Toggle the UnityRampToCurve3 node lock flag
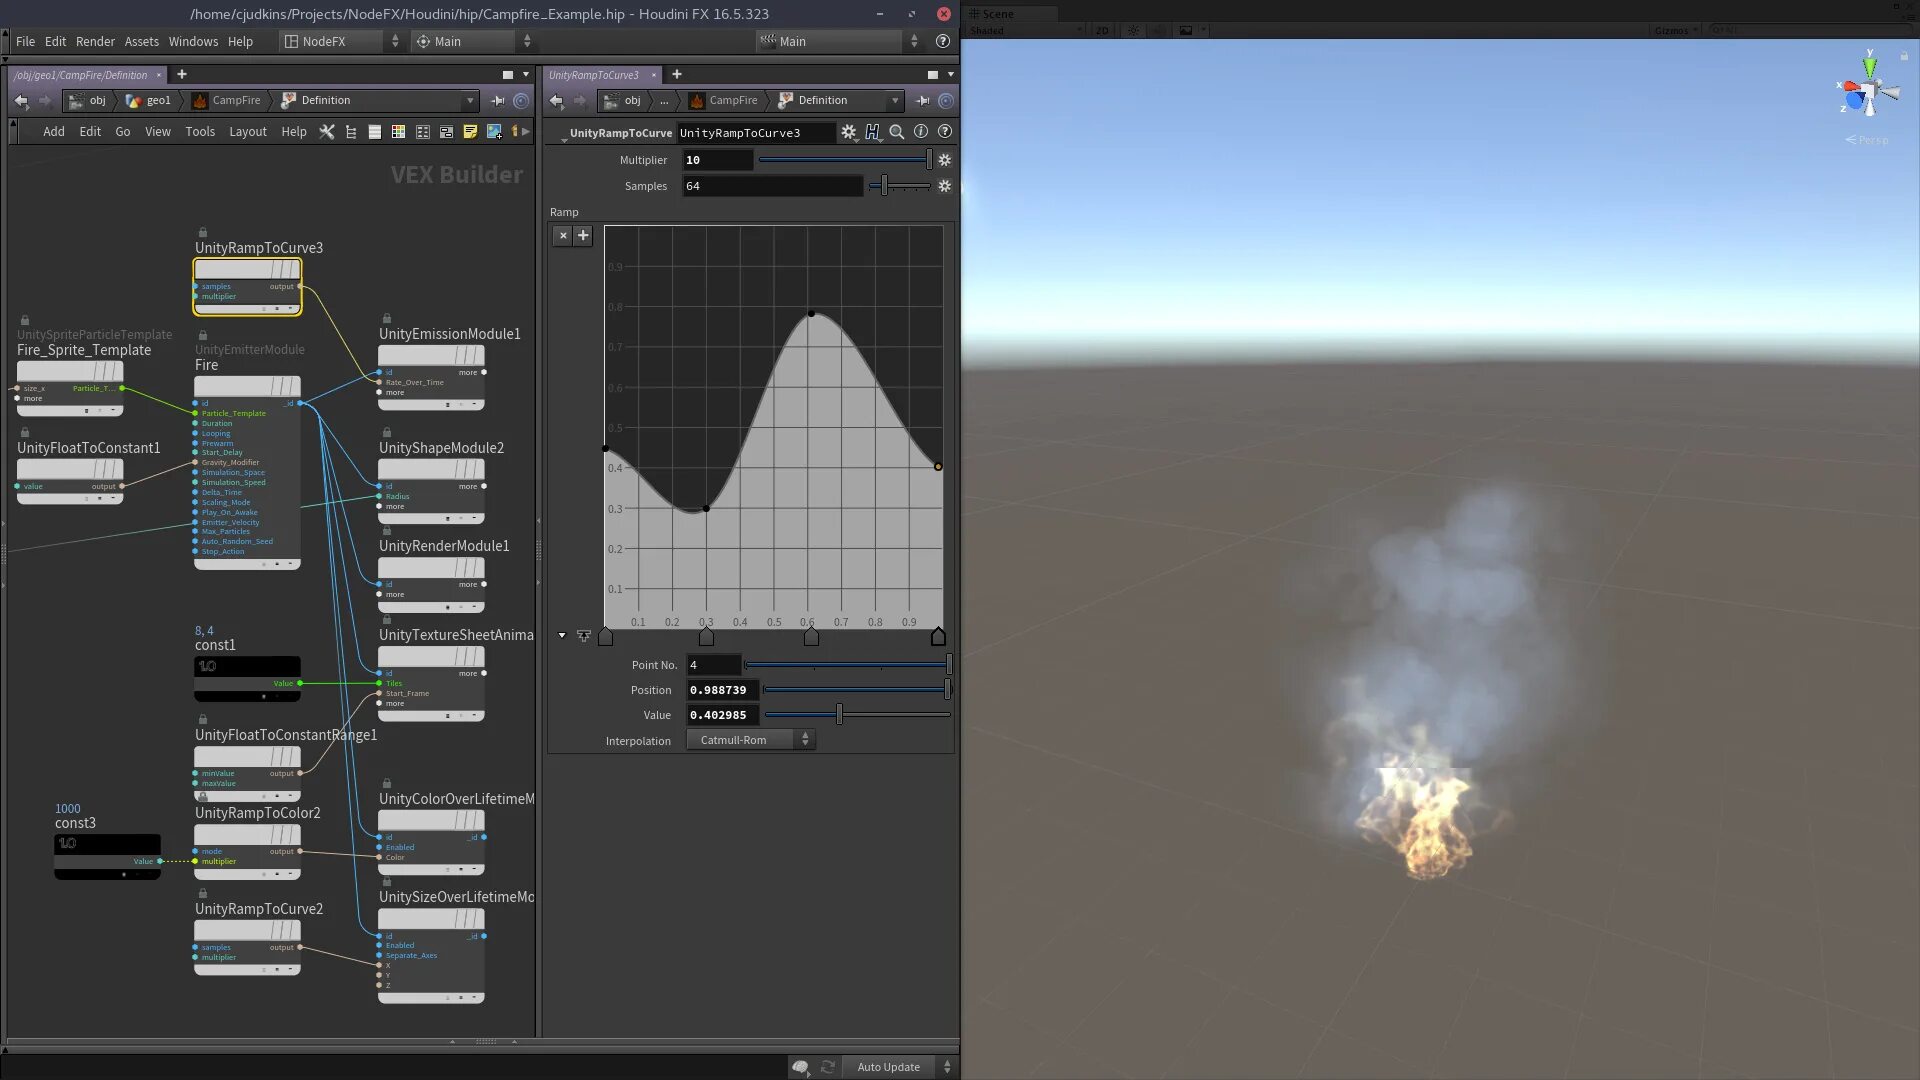 203,232
